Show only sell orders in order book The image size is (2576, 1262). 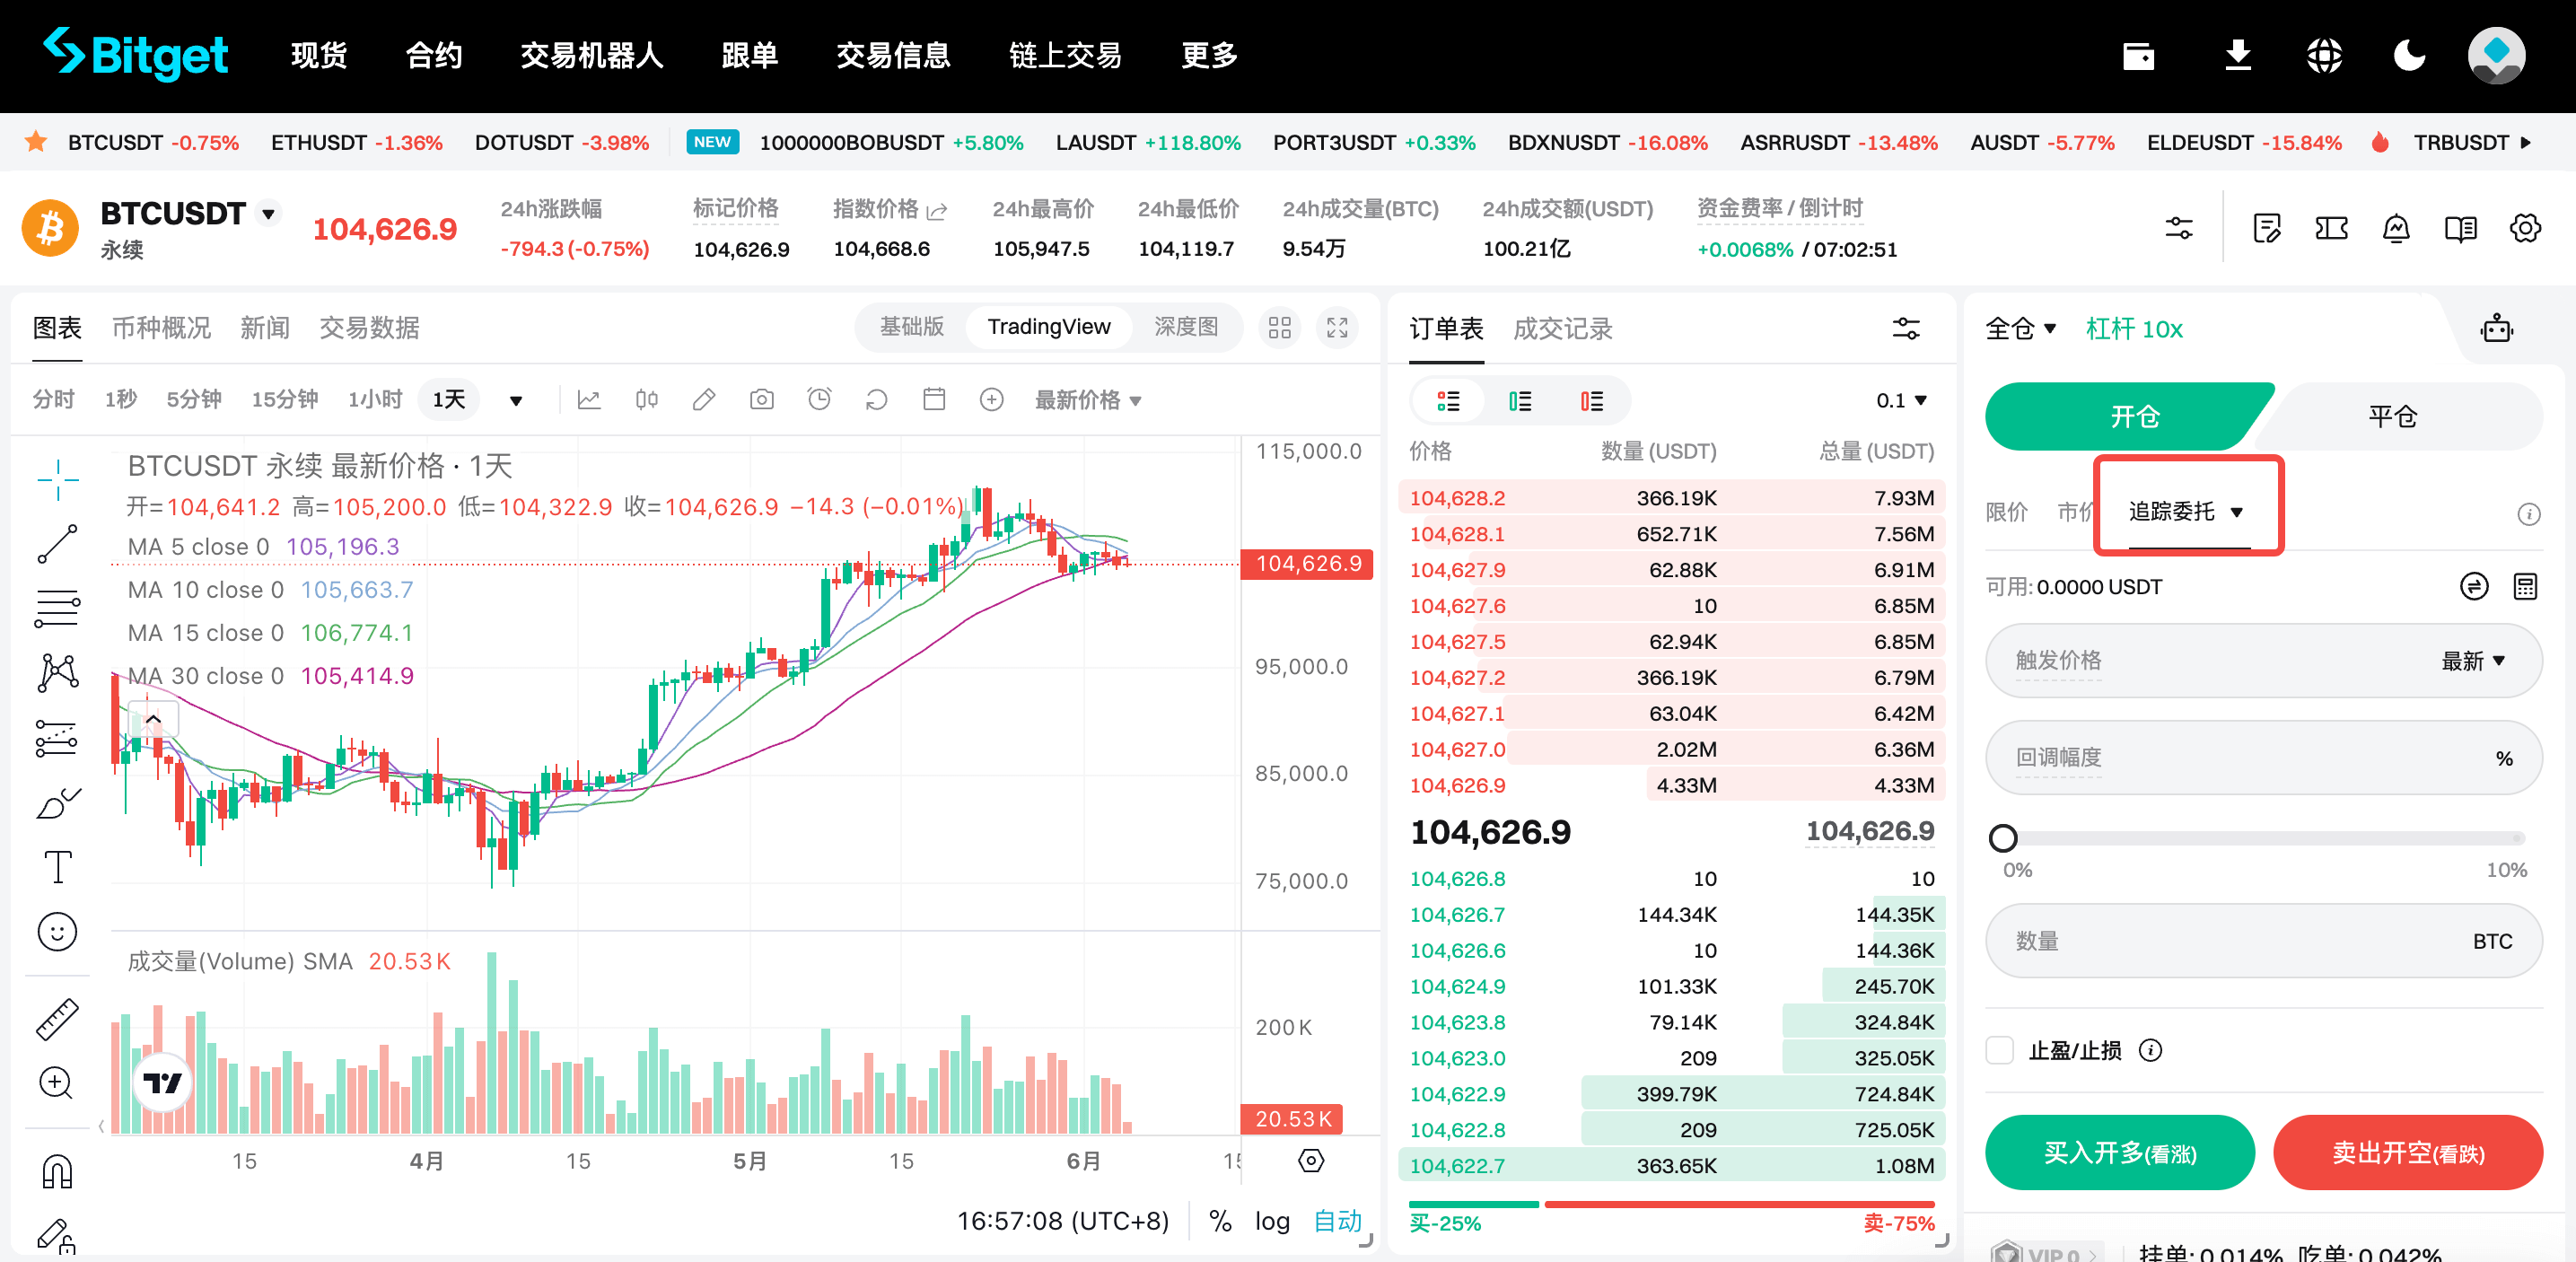click(x=1591, y=401)
